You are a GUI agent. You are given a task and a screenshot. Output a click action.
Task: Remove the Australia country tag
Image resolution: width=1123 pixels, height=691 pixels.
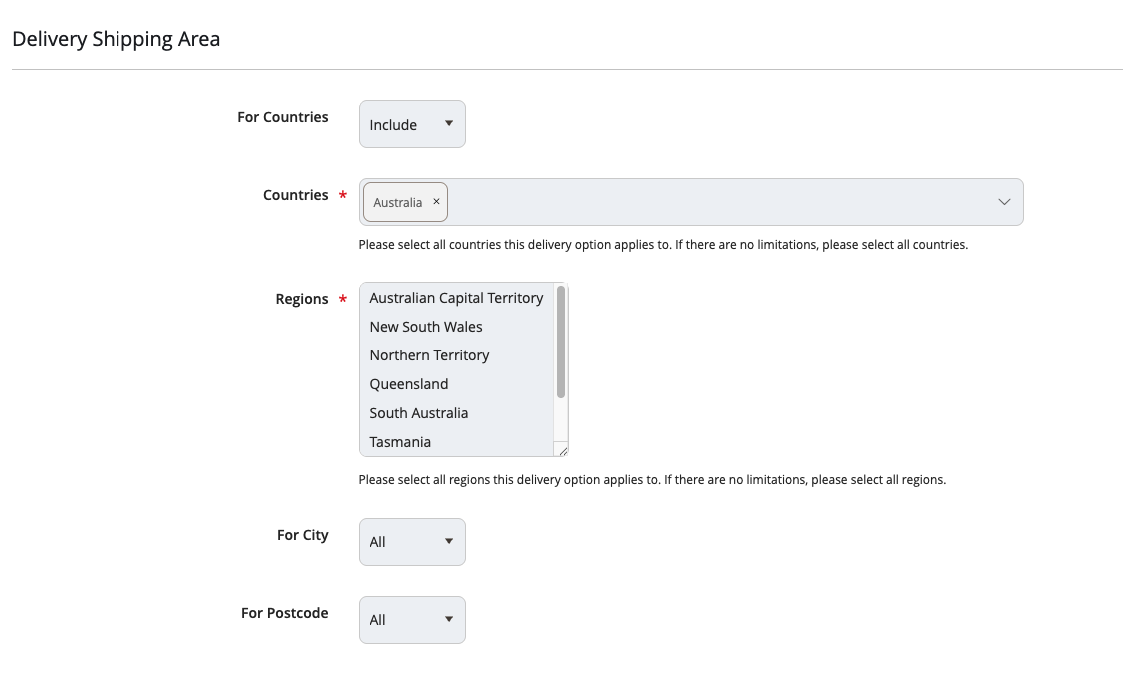click(x=436, y=202)
